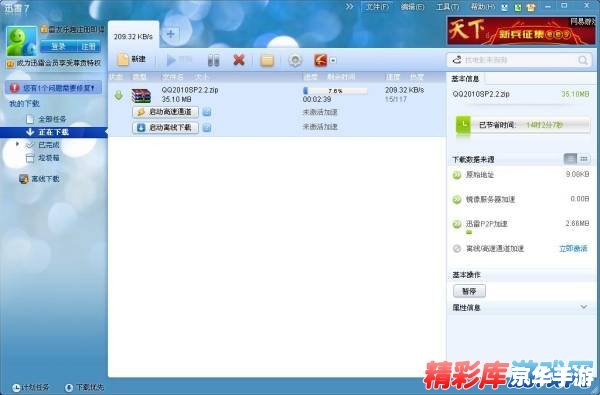Click the 启动高速通道 button
This screenshot has width=600, height=395.
tap(165, 112)
